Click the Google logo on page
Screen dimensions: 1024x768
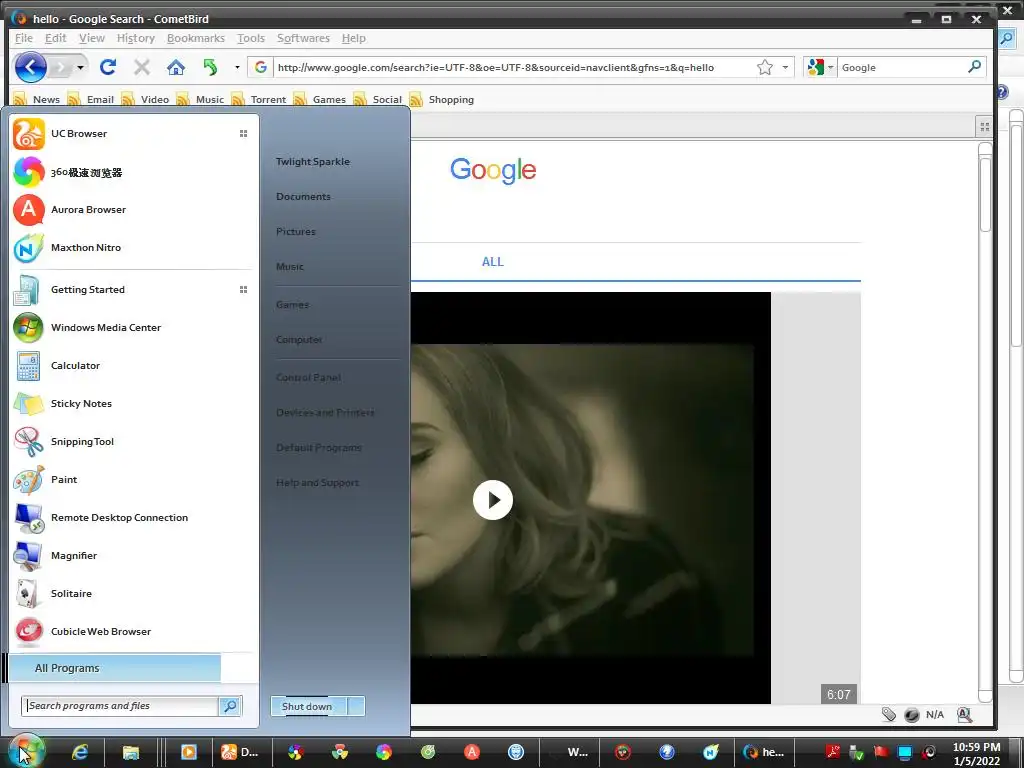click(493, 170)
